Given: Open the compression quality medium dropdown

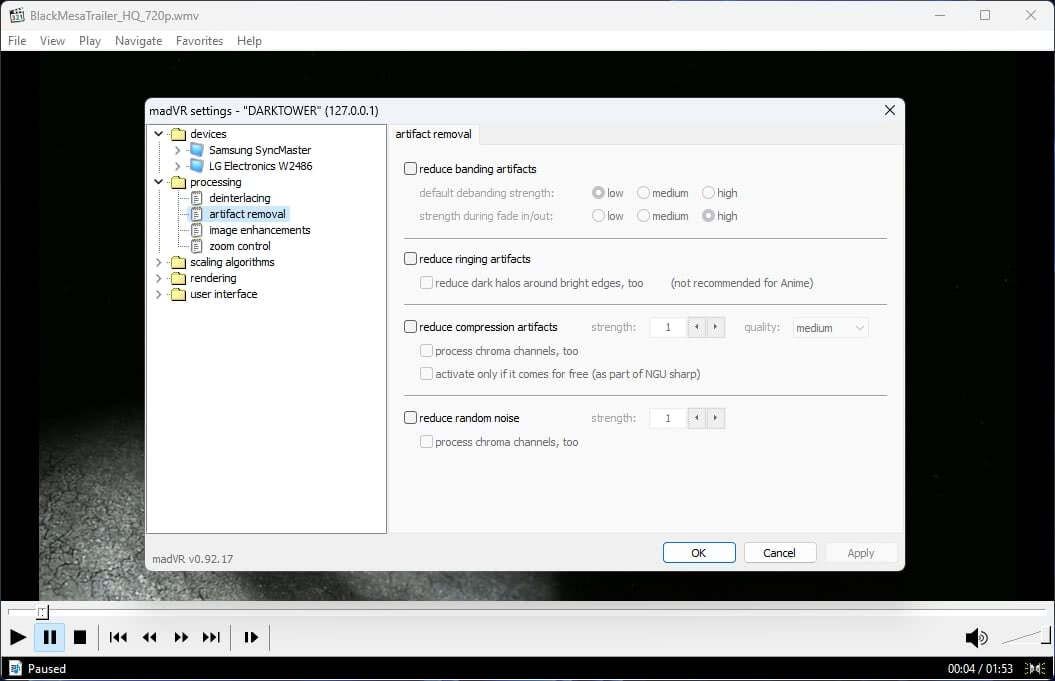Looking at the screenshot, I should coord(830,327).
